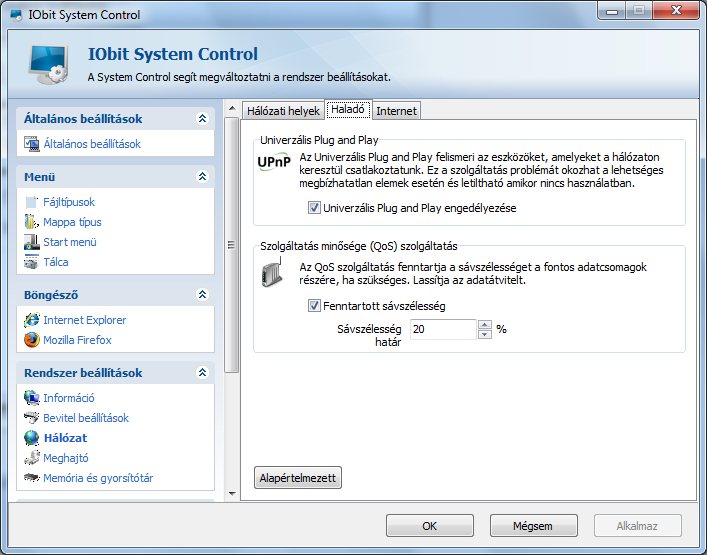Click the System Control monitor header icon

49,64
